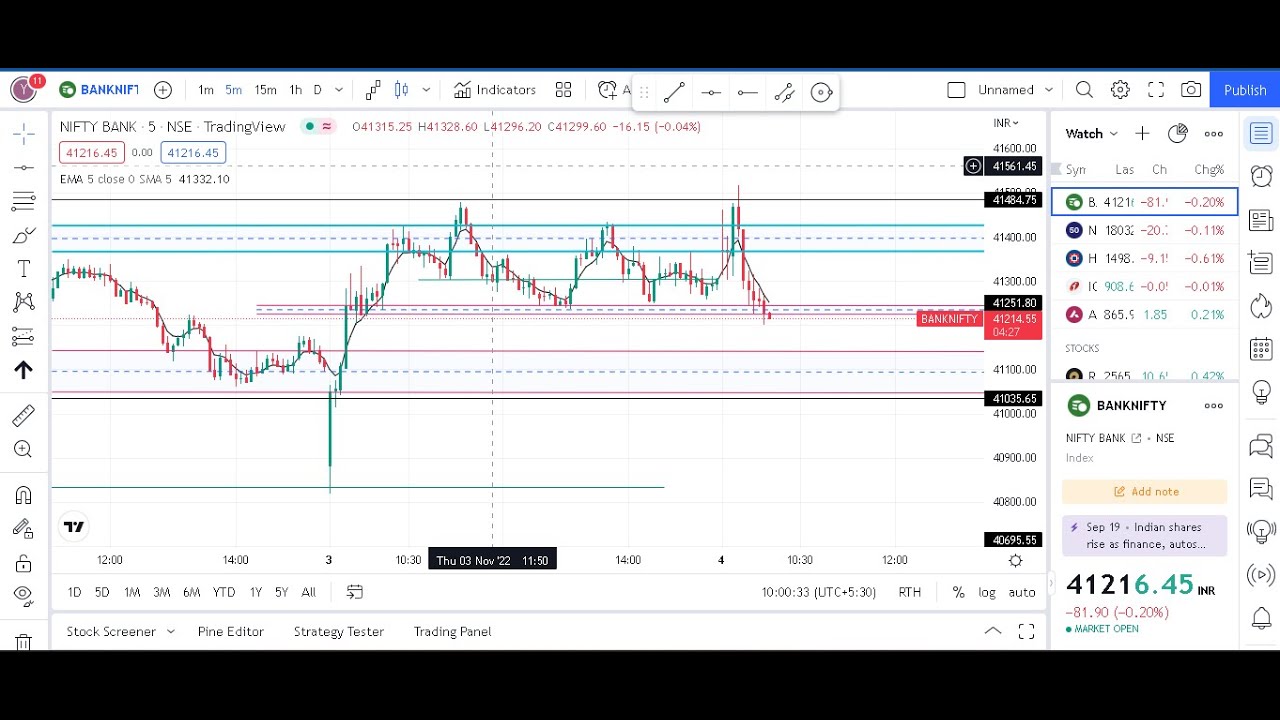Image resolution: width=1280 pixels, height=720 pixels.
Task: Add a symbol to the watchlist
Action: tap(1142, 133)
